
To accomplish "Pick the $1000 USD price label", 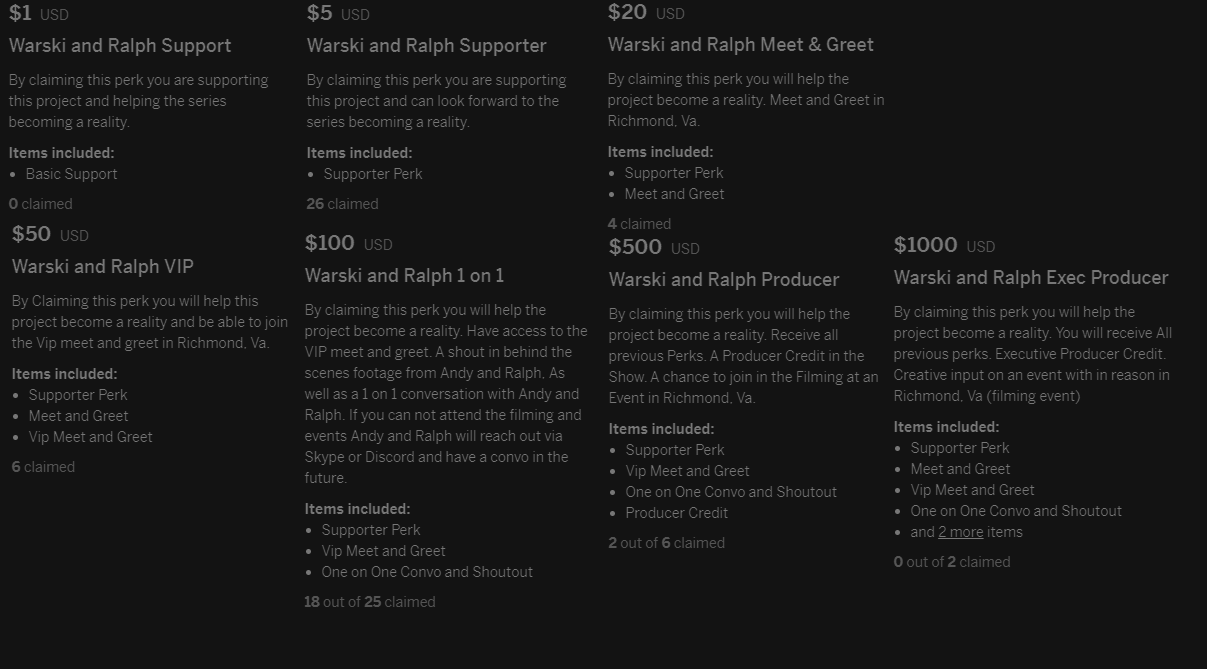I will click(944, 246).
